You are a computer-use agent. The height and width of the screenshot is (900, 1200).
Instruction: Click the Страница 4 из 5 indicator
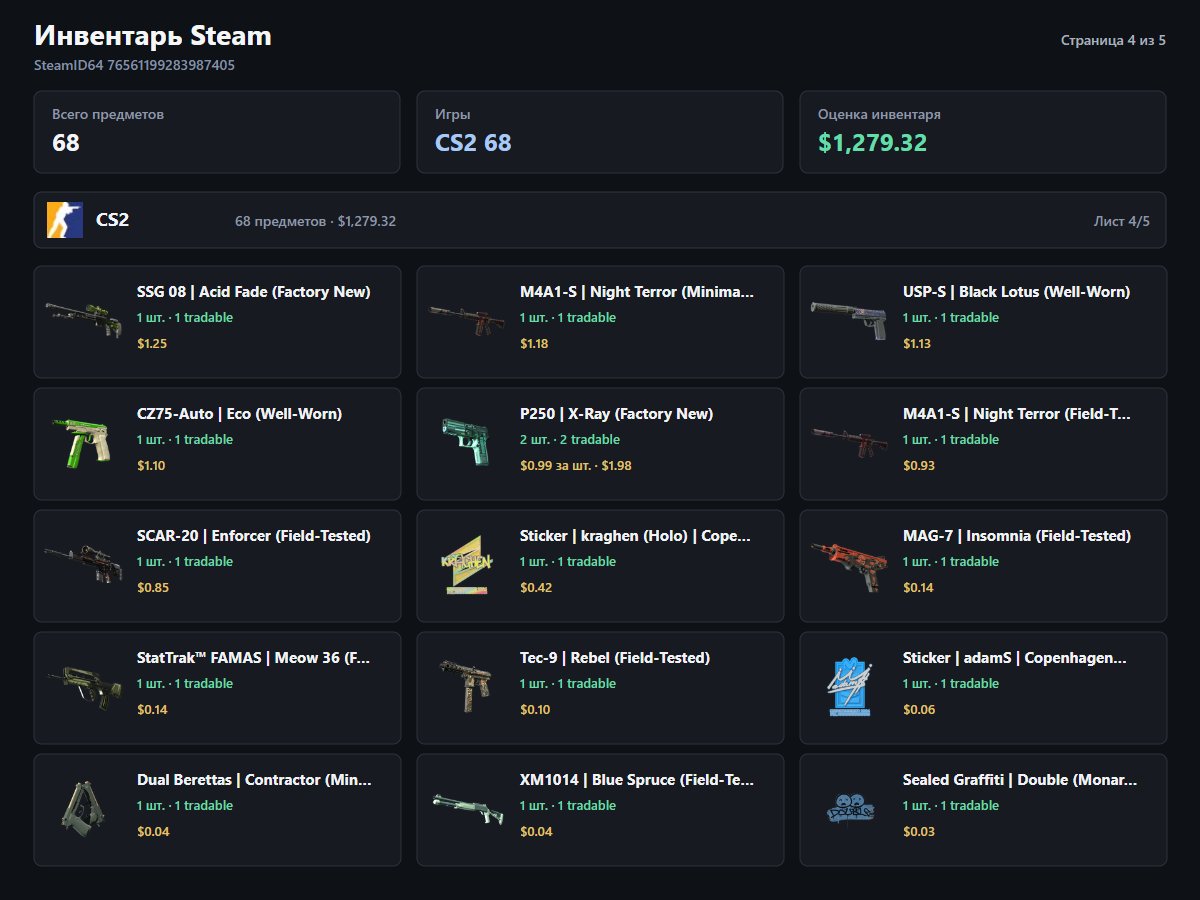1113,41
